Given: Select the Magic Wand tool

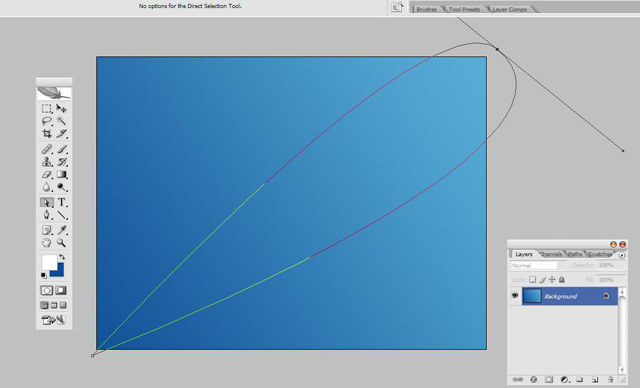Looking at the screenshot, I should 61,121.
